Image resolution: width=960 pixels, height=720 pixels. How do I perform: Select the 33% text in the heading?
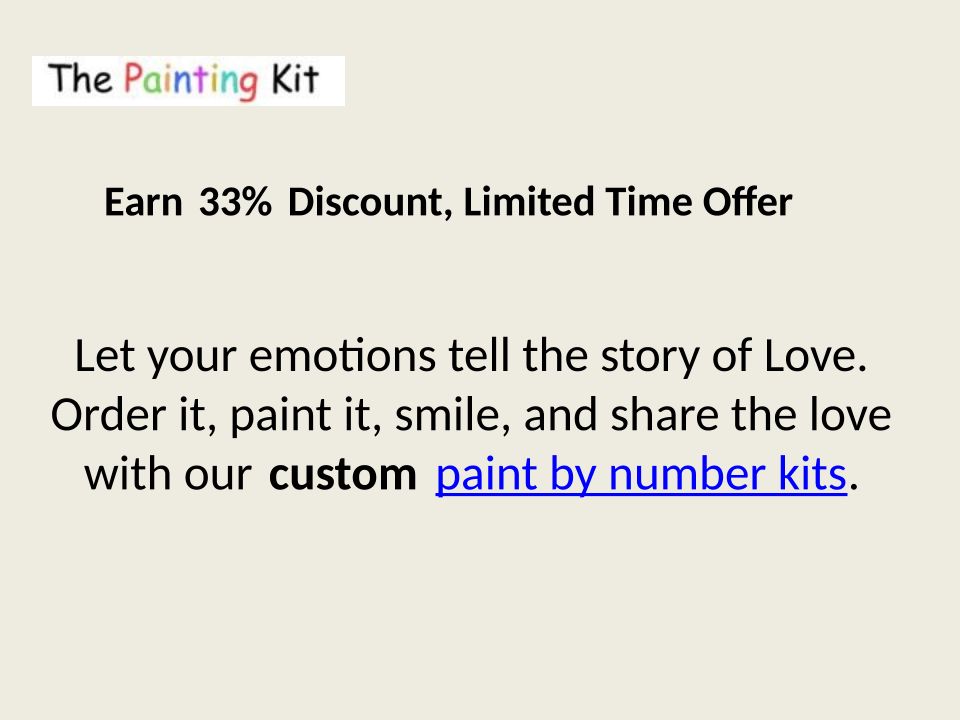pyautogui.click(x=235, y=203)
